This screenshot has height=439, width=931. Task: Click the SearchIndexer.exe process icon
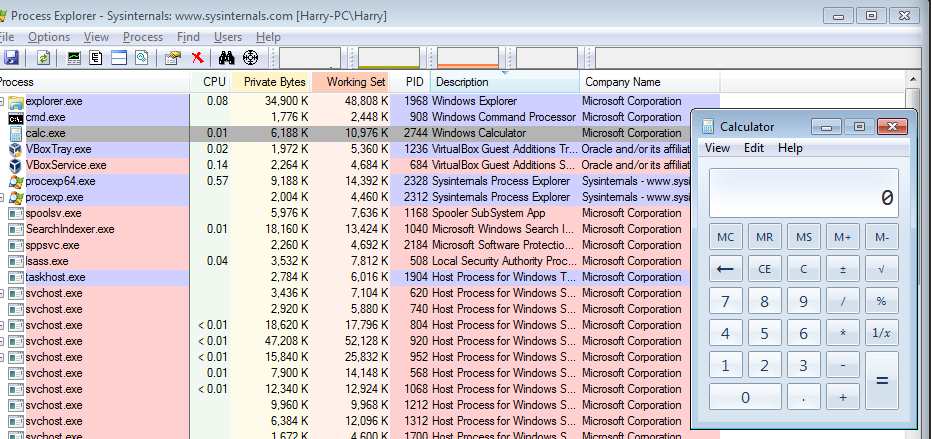pos(16,229)
